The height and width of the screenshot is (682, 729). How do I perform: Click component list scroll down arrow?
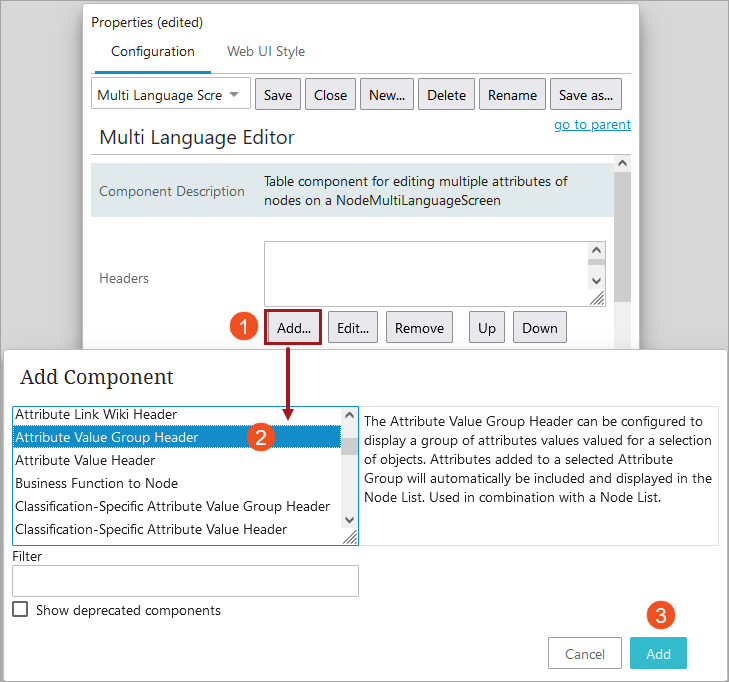click(x=350, y=520)
